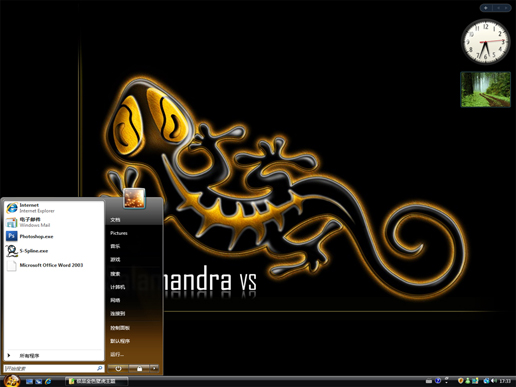Open the 控制面板 Control Panel entry
Viewport: 516px width, 387px height.
tap(120, 328)
